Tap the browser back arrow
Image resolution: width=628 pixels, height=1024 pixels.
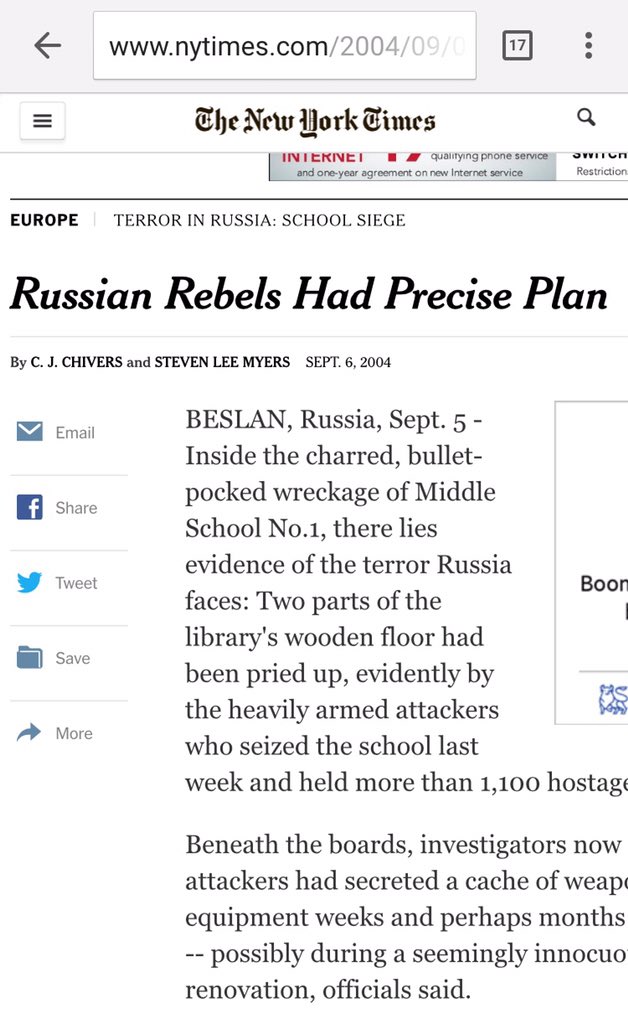click(x=48, y=45)
